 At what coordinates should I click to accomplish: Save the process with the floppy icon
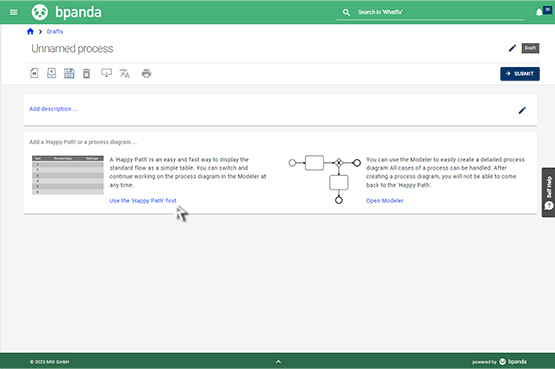click(x=69, y=73)
